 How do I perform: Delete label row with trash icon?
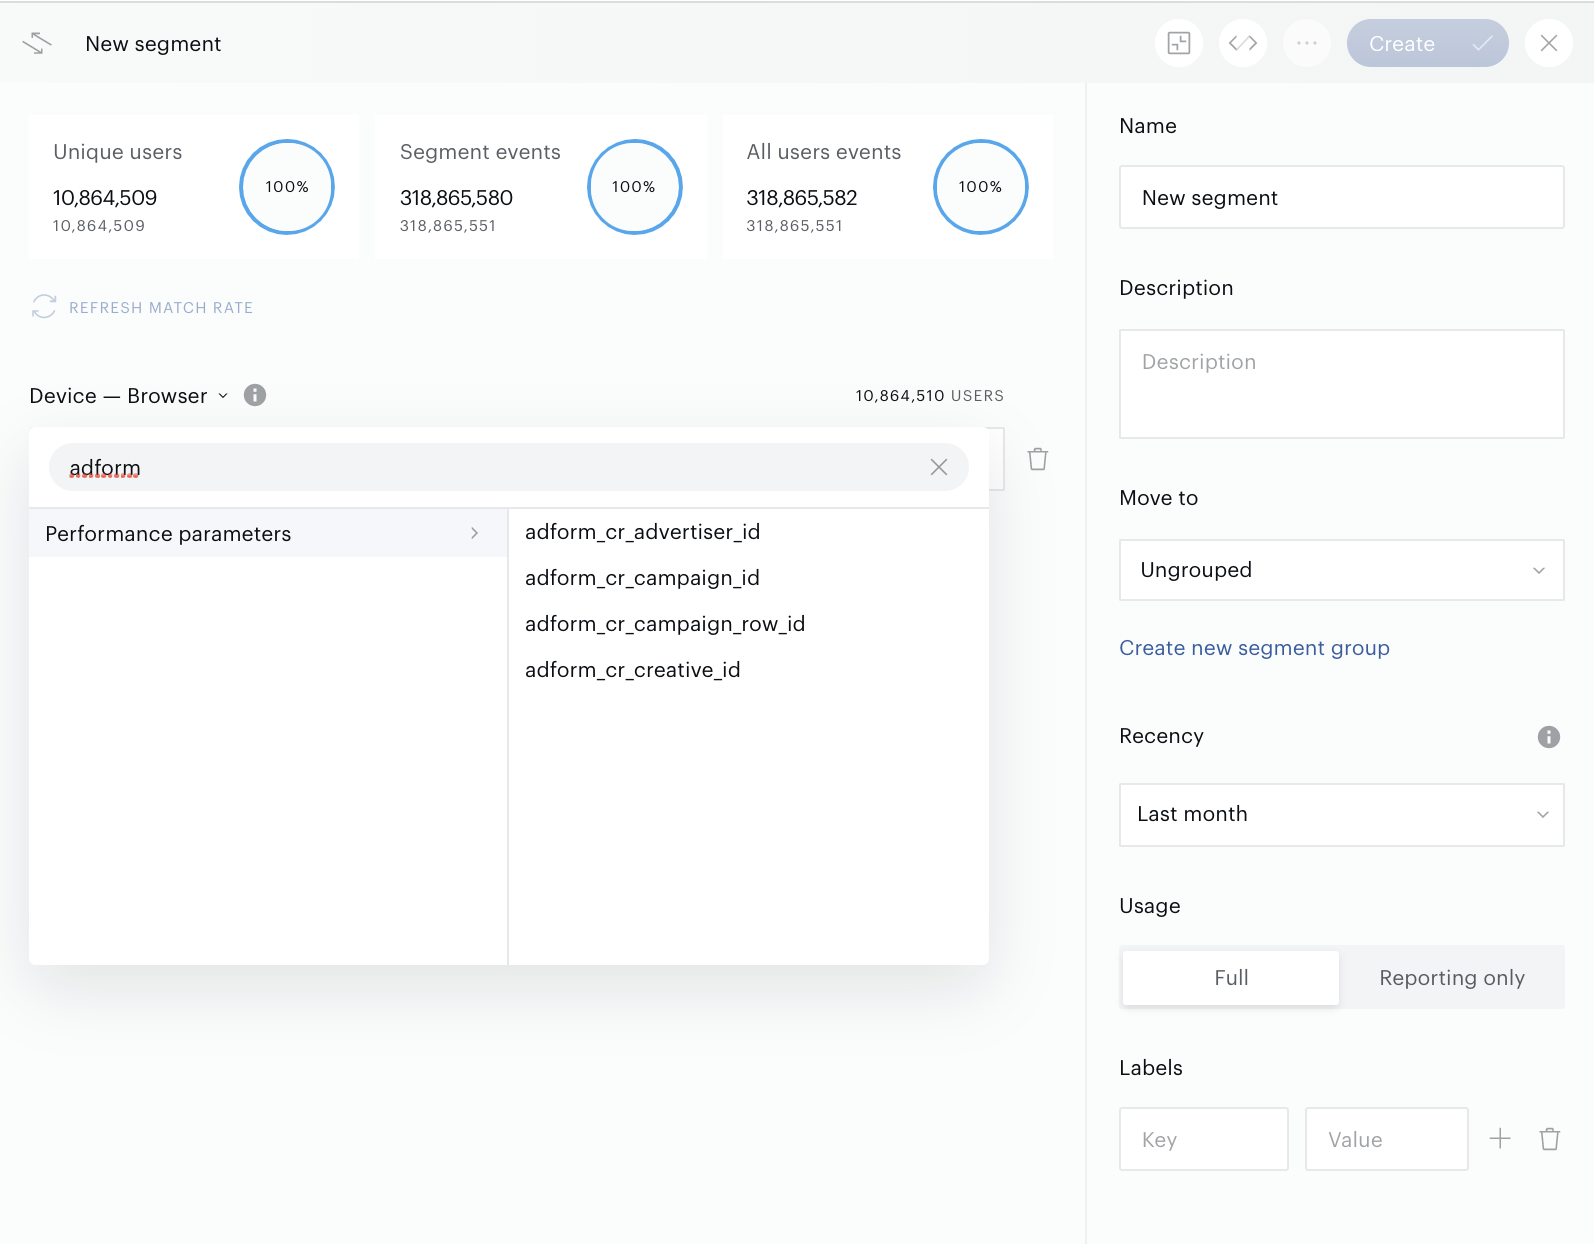[x=1550, y=1138]
